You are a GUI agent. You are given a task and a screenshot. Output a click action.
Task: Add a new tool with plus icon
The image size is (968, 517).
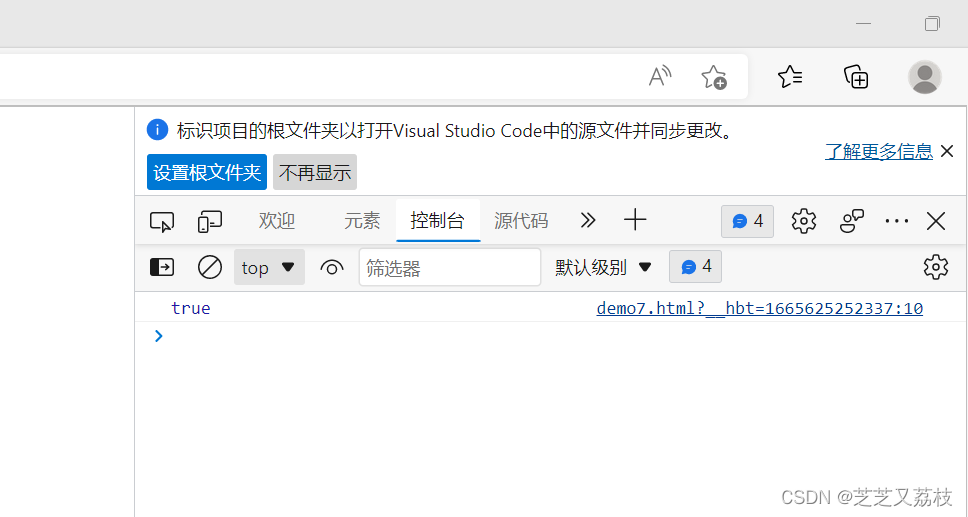click(x=635, y=220)
